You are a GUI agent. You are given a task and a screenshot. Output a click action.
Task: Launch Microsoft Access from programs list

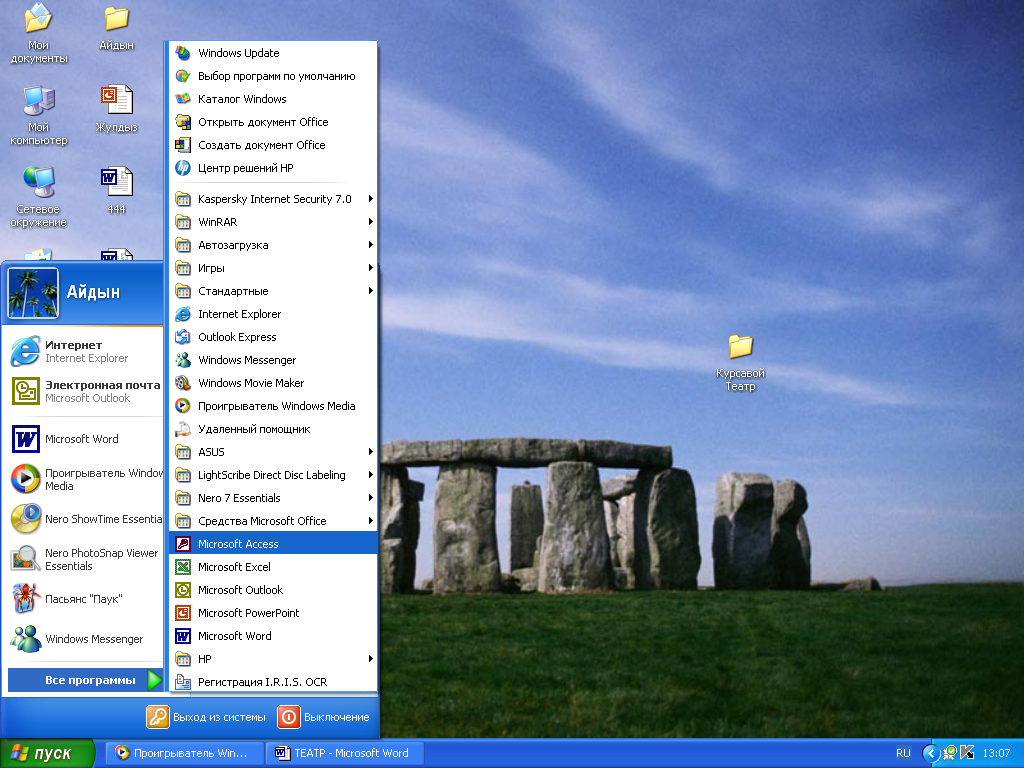coord(273,543)
